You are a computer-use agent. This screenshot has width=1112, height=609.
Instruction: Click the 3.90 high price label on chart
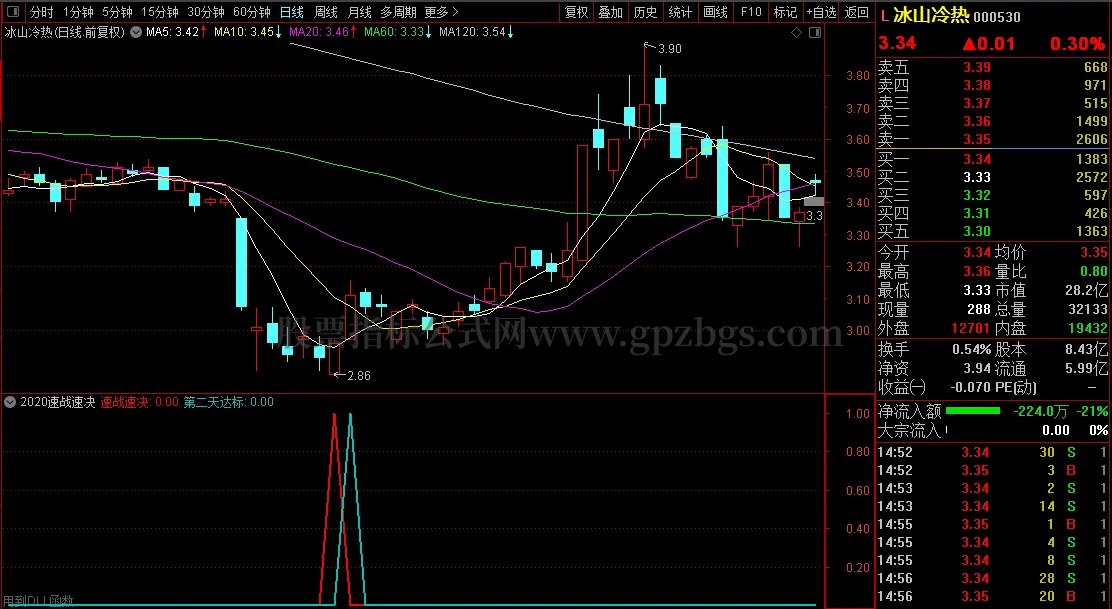pyautogui.click(x=669, y=49)
